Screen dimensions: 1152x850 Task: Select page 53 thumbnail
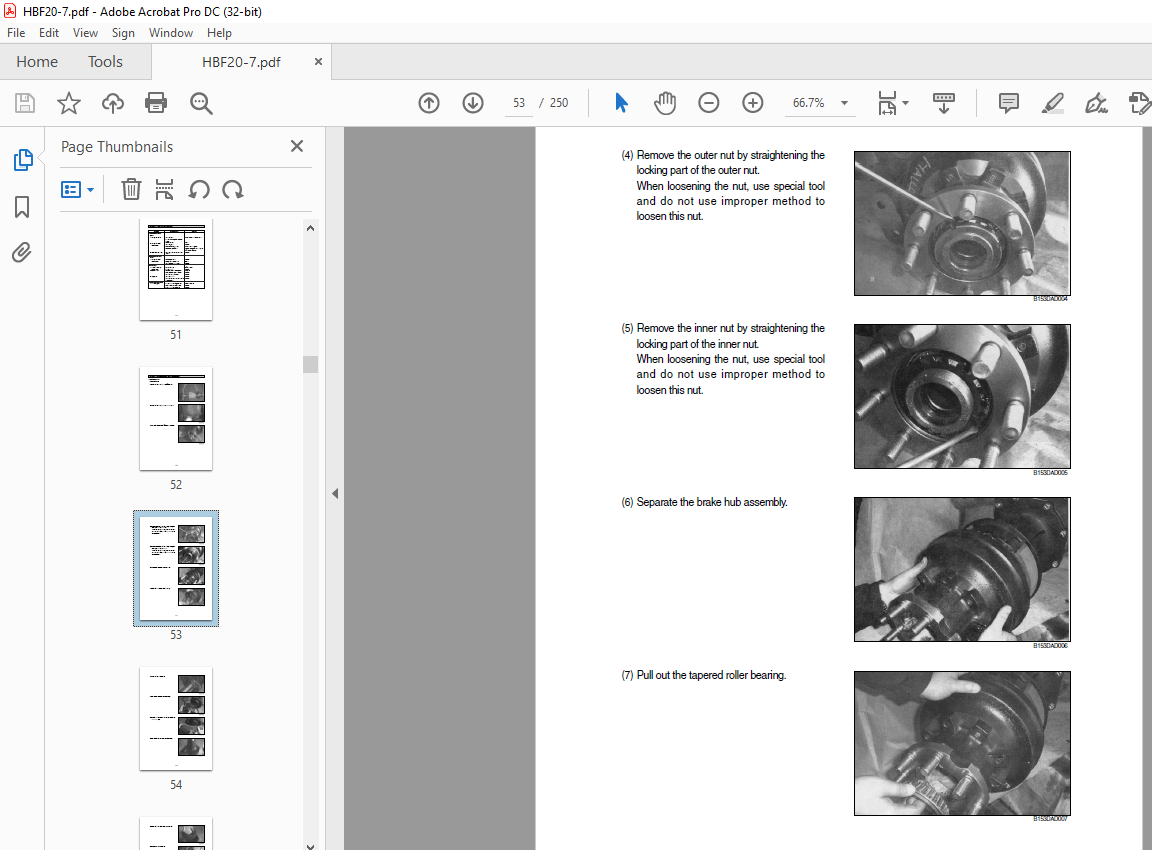176,569
